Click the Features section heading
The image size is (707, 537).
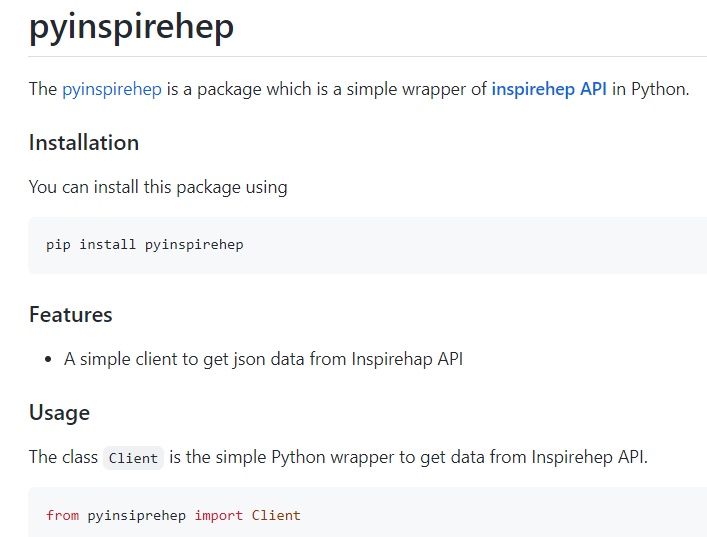coord(71,315)
